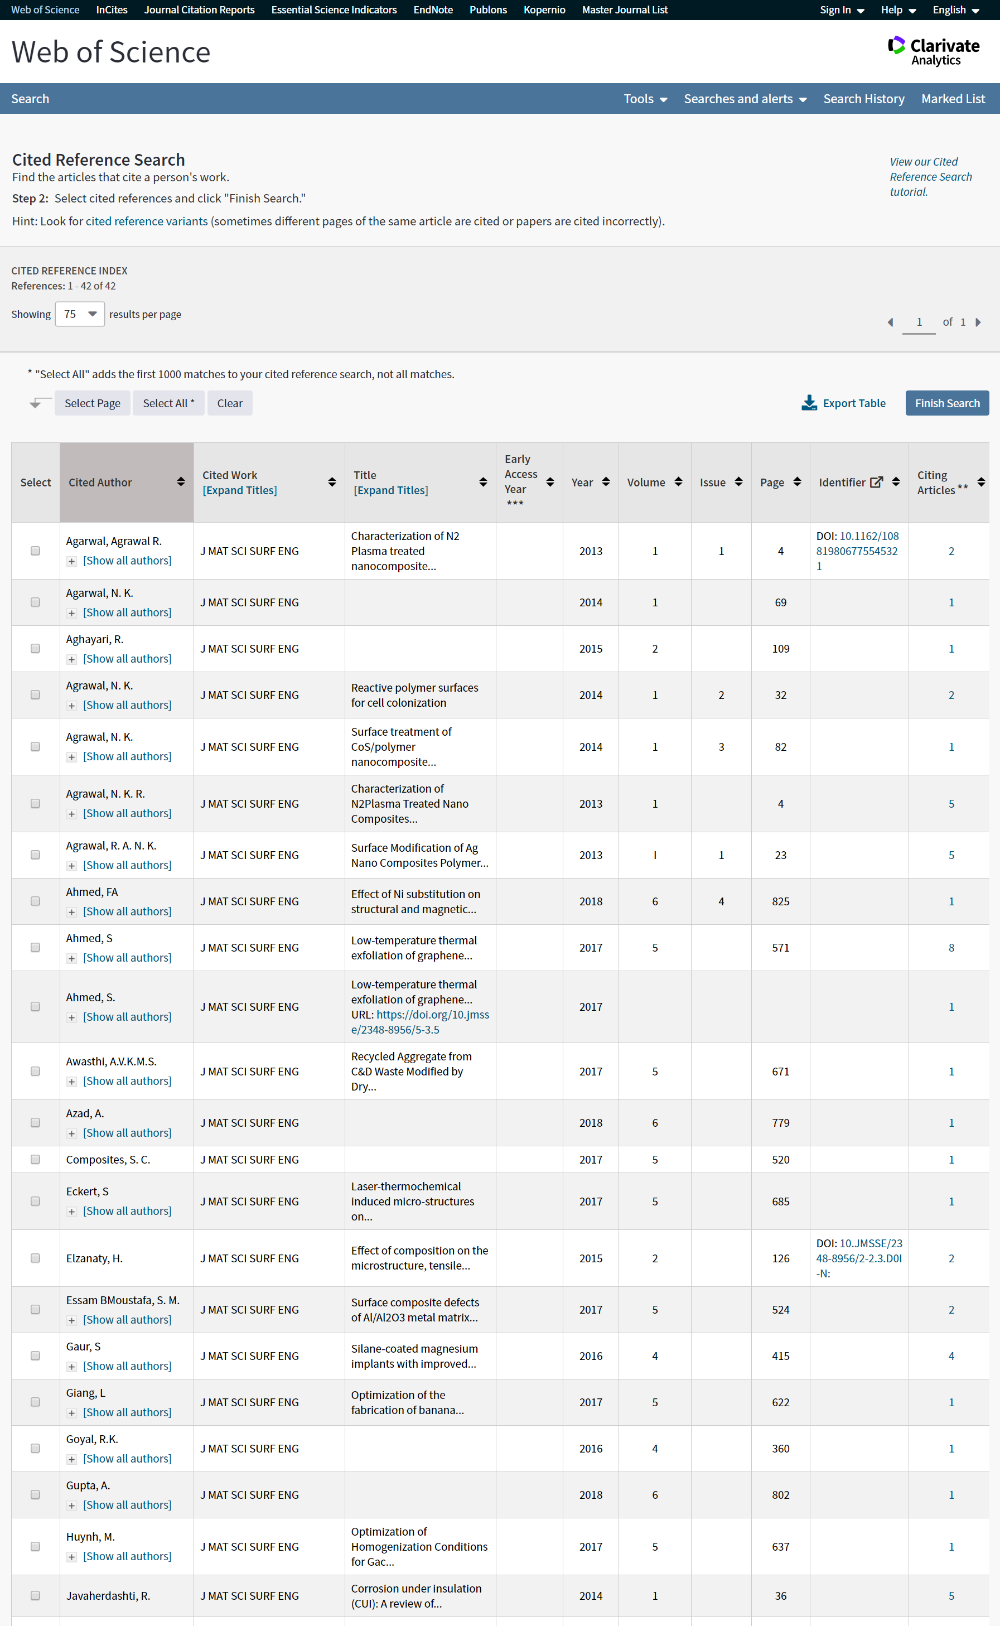This screenshot has width=1000, height=1626.
Task: Select checkbox for Aghayari, R. row
Action: coord(35,649)
